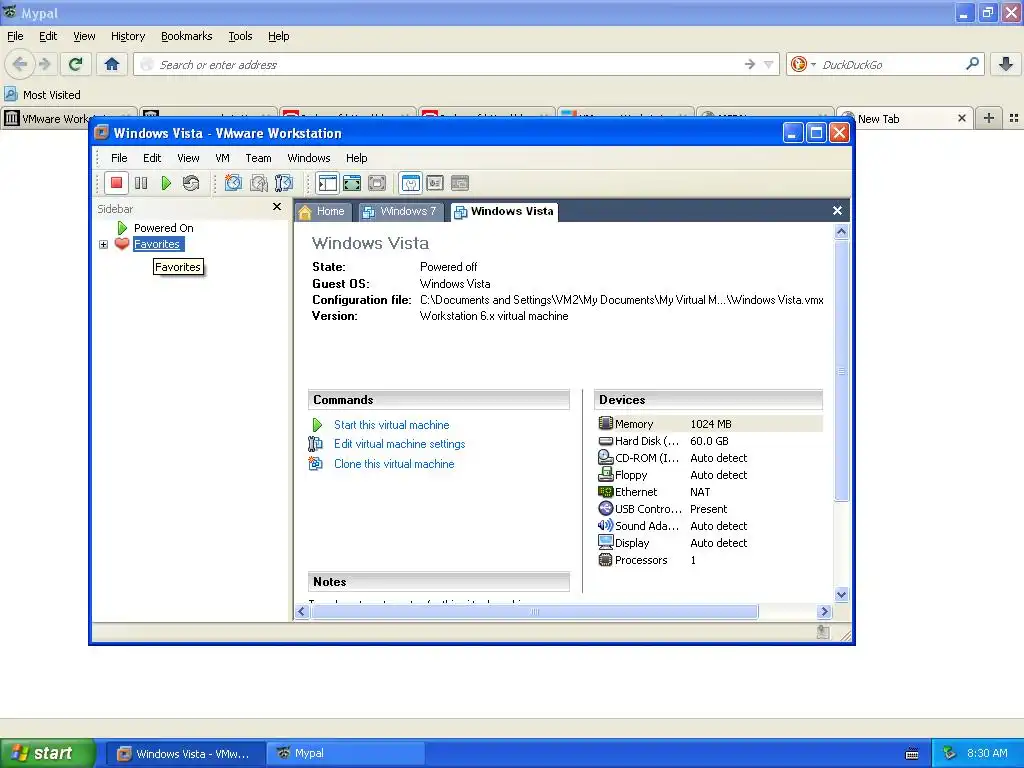1024x768 pixels.
Task: Select the Floppy device row
Action: [709, 475]
